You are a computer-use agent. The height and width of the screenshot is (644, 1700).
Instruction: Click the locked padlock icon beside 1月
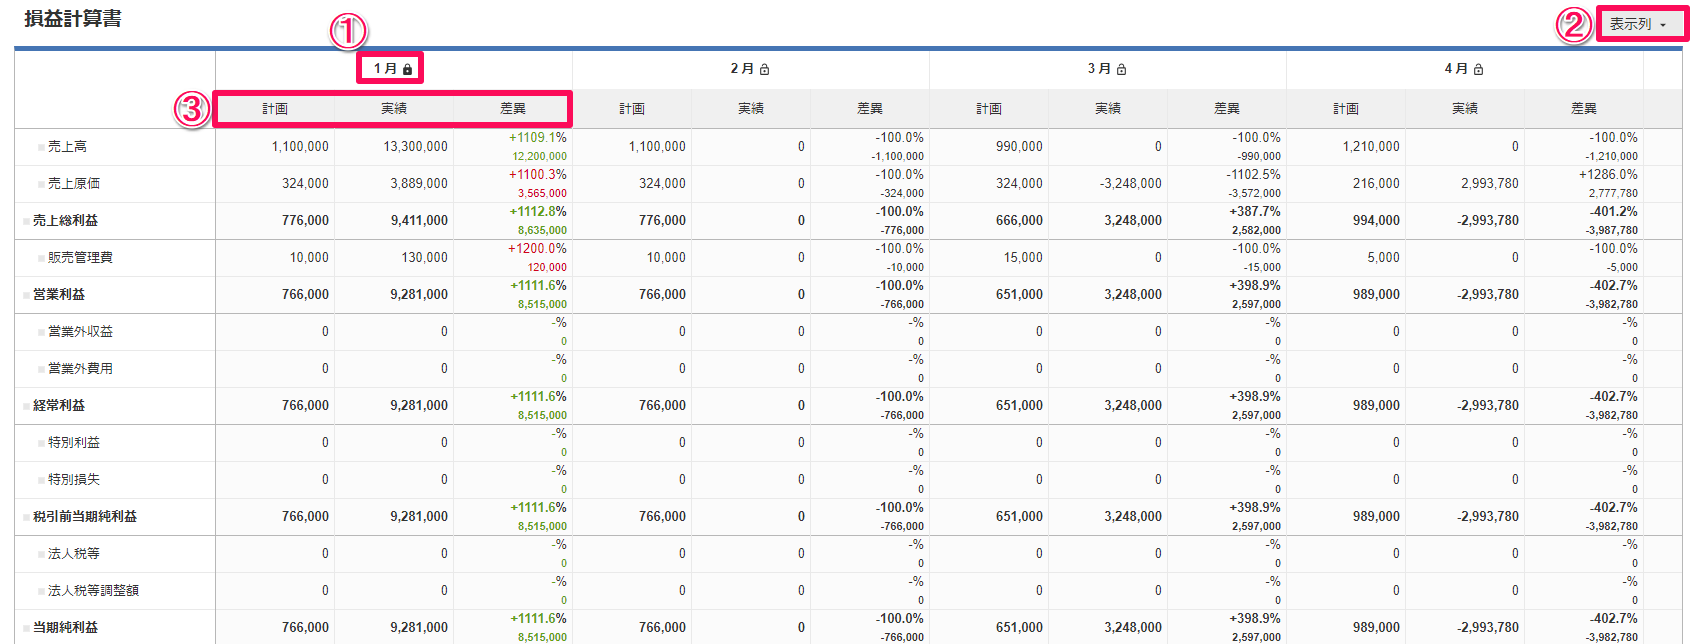tap(408, 69)
